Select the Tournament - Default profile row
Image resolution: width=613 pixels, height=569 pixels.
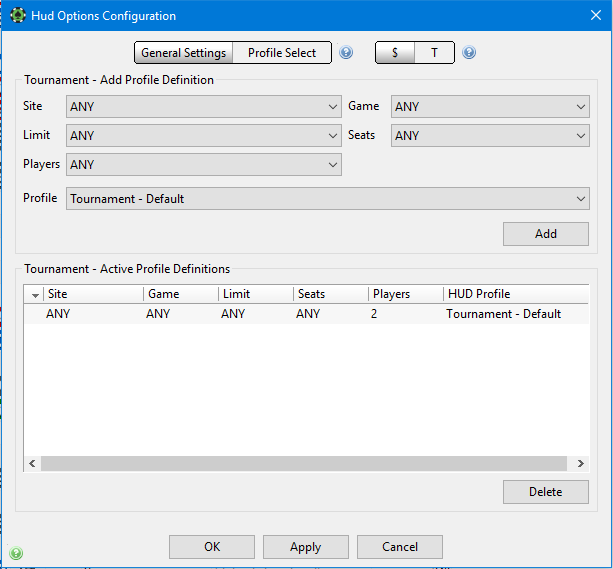point(306,314)
